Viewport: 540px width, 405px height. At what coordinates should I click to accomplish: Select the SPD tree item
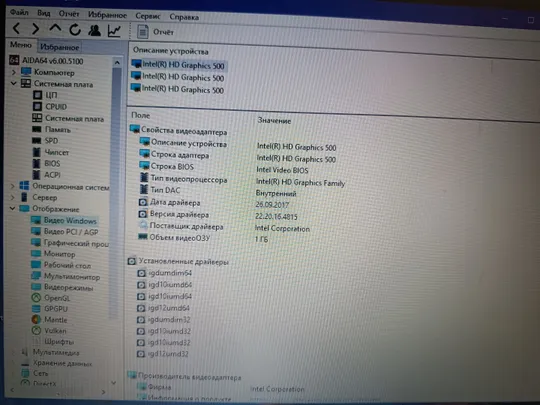pyautogui.click(x=45, y=141)
